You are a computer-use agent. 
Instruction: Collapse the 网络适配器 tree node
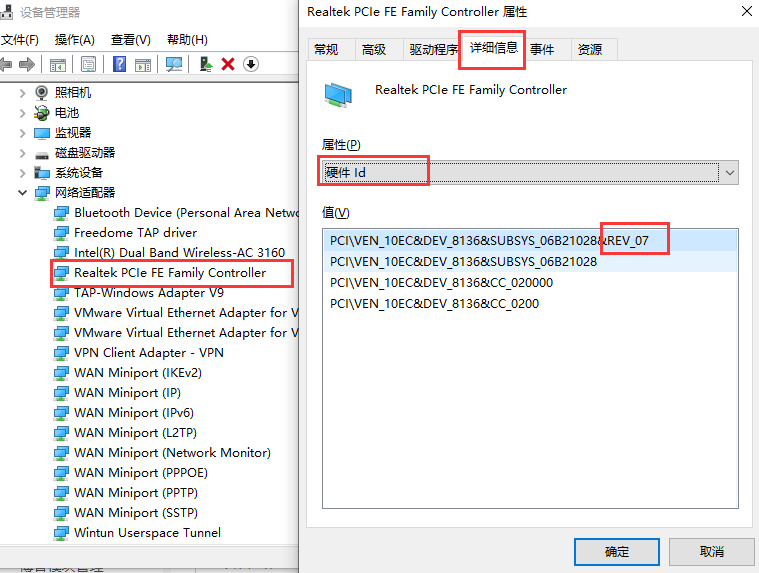click(22, 193)
